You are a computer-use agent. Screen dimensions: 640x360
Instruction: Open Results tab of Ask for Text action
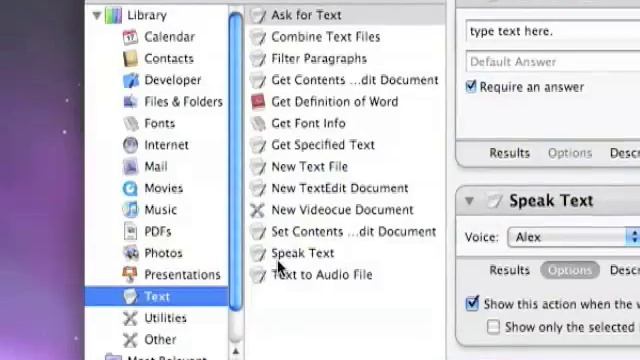pos(509,153)
